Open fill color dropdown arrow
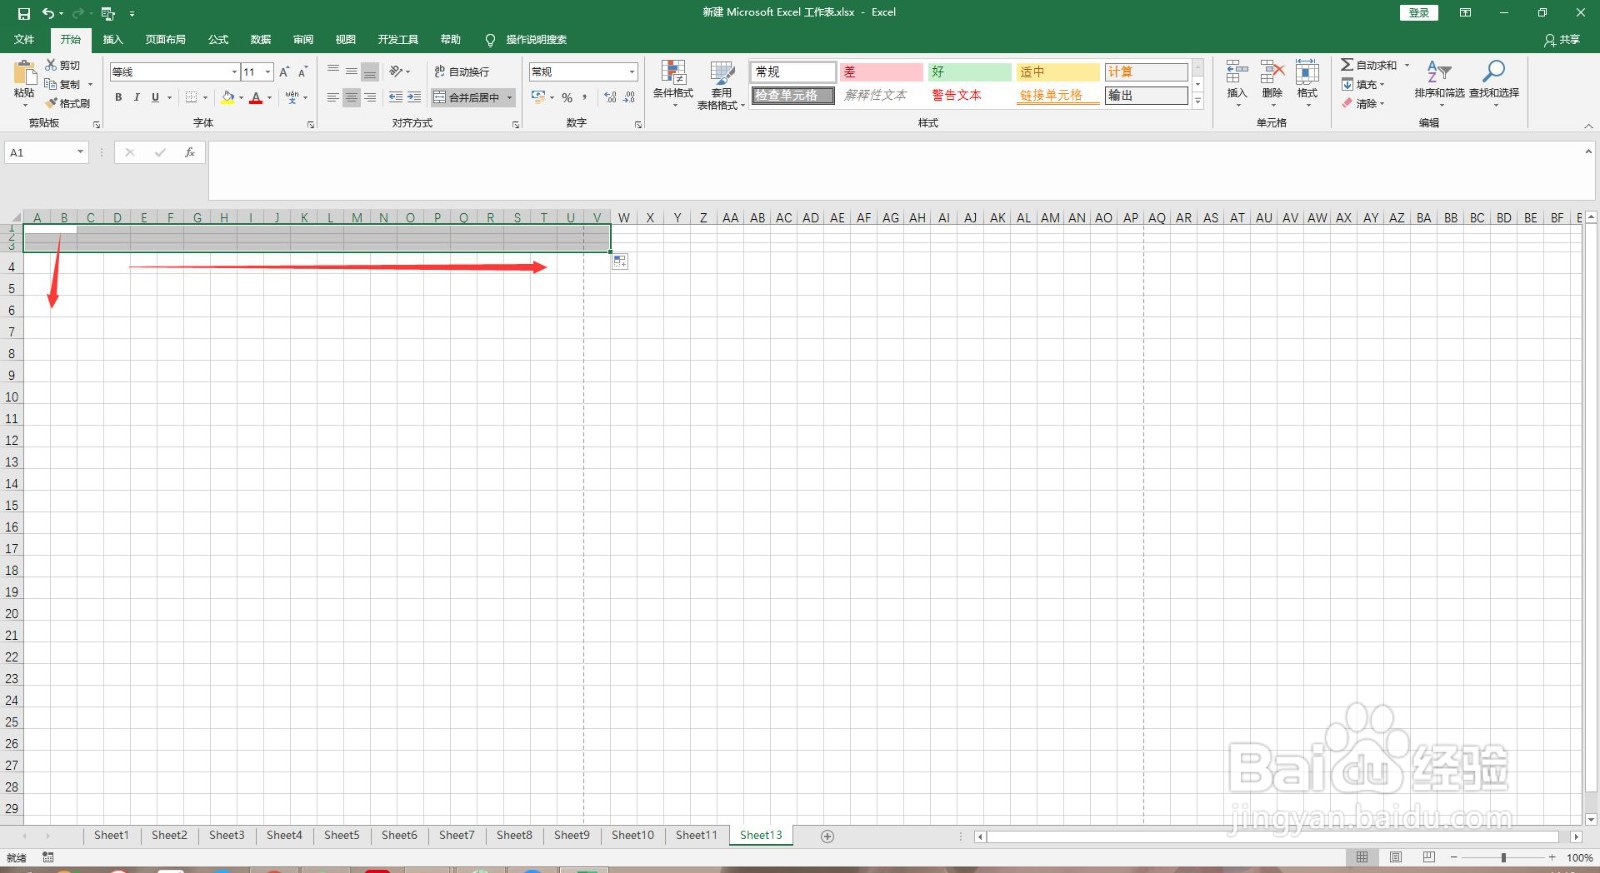 241,98
